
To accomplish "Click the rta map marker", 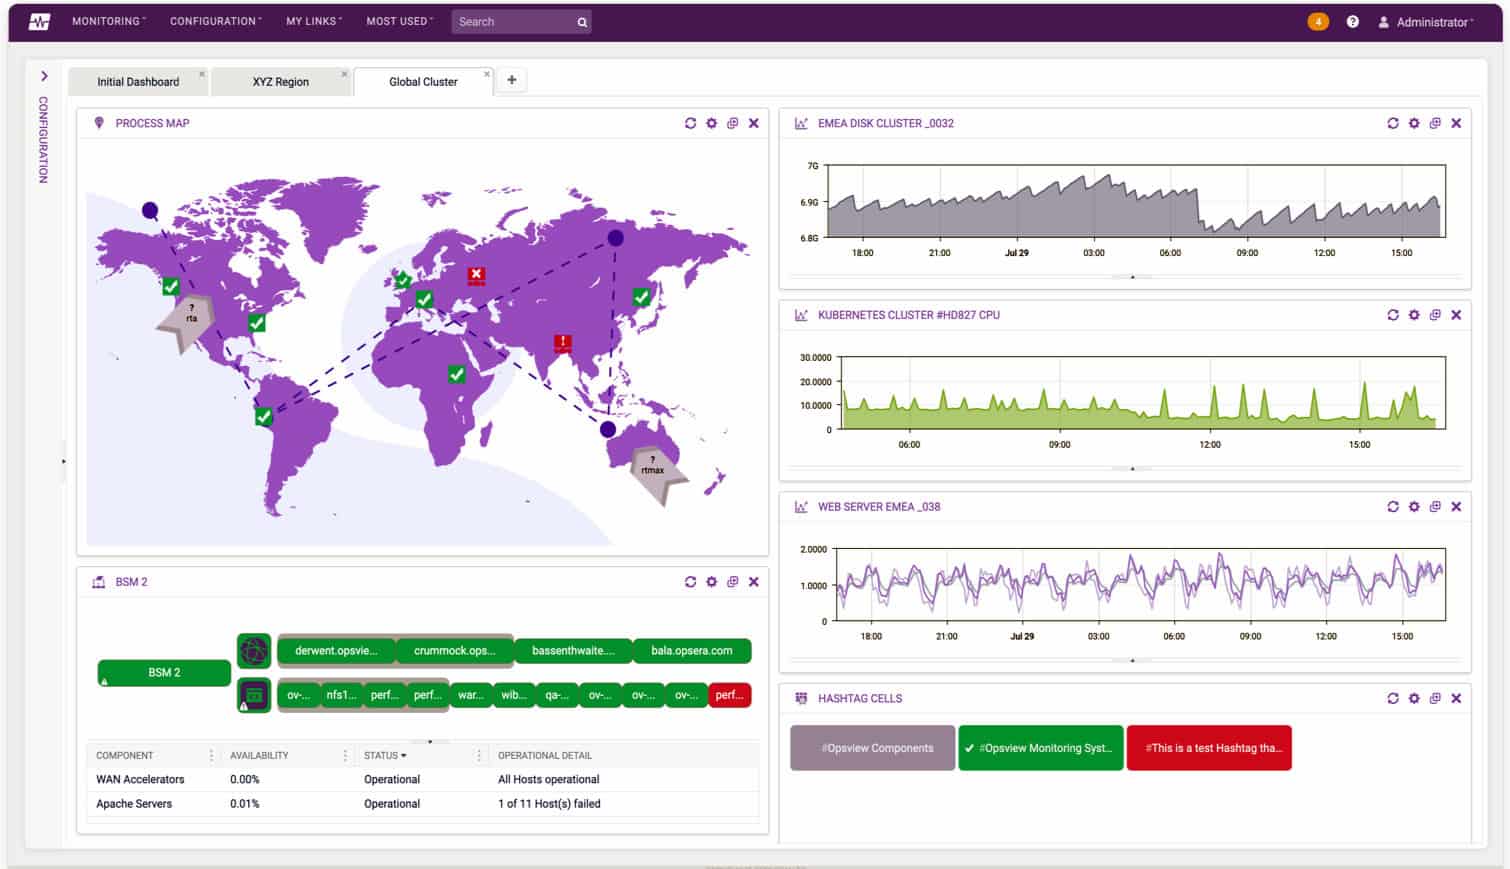I will [189, 322].
